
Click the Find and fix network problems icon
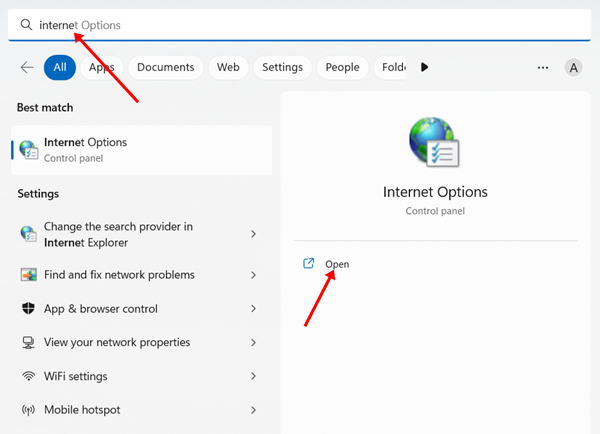(x=28, y=275)
